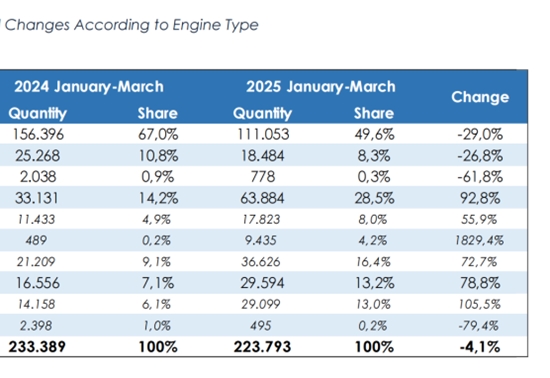
Task: Click the 2024 January-March column header
Action: click(x=89, y=87)
